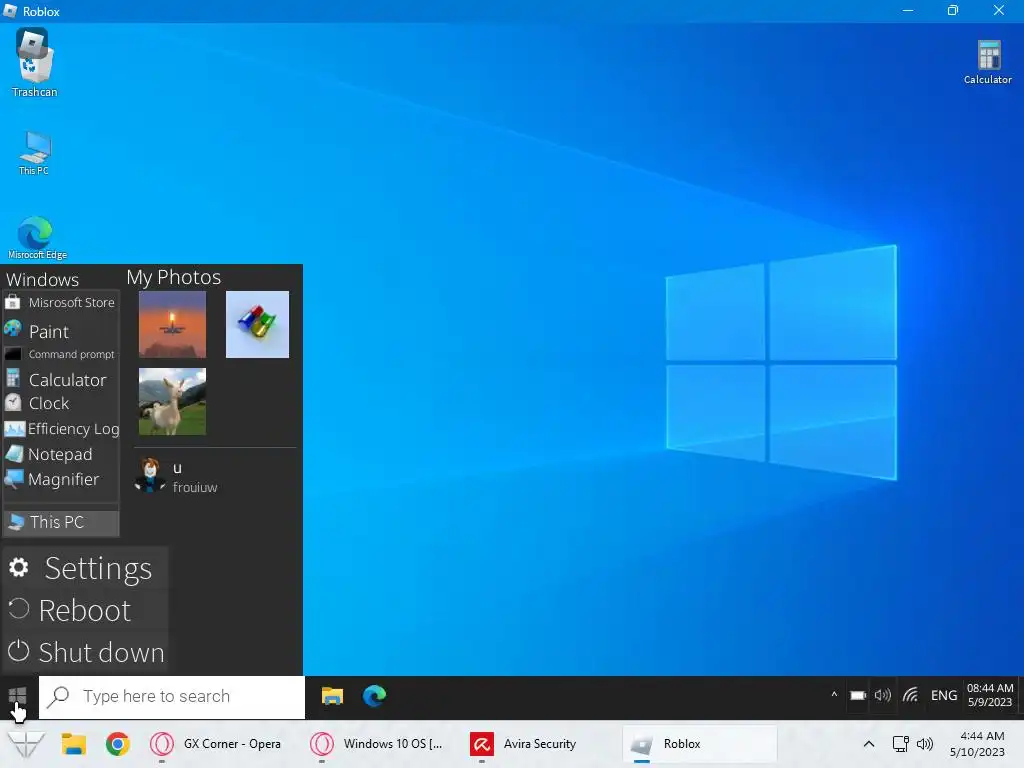Open Command prompt in start menu
The width and height of the screenshot is (1024, 768).
(x=60, y=354)
